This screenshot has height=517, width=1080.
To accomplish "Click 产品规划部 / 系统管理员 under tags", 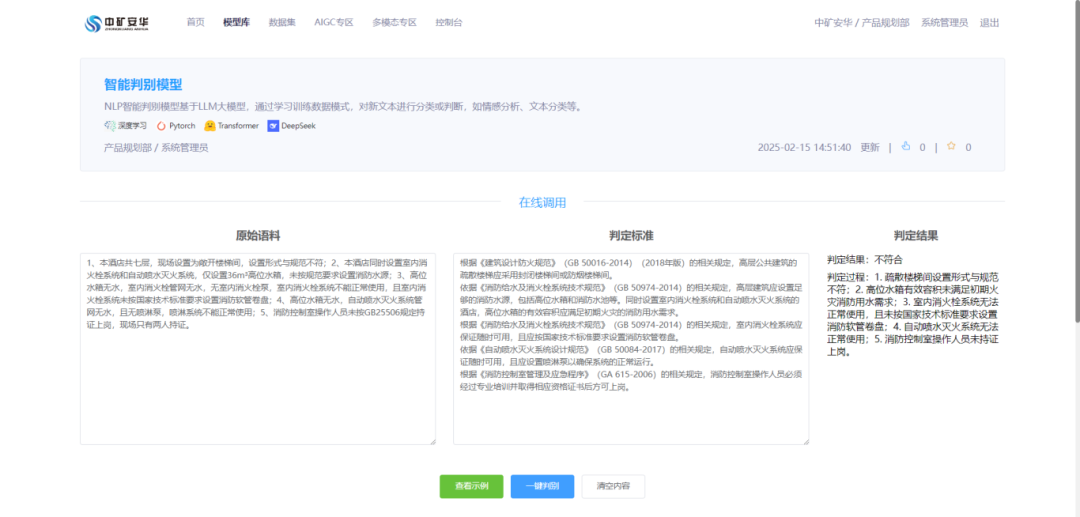I will point(156,147).
